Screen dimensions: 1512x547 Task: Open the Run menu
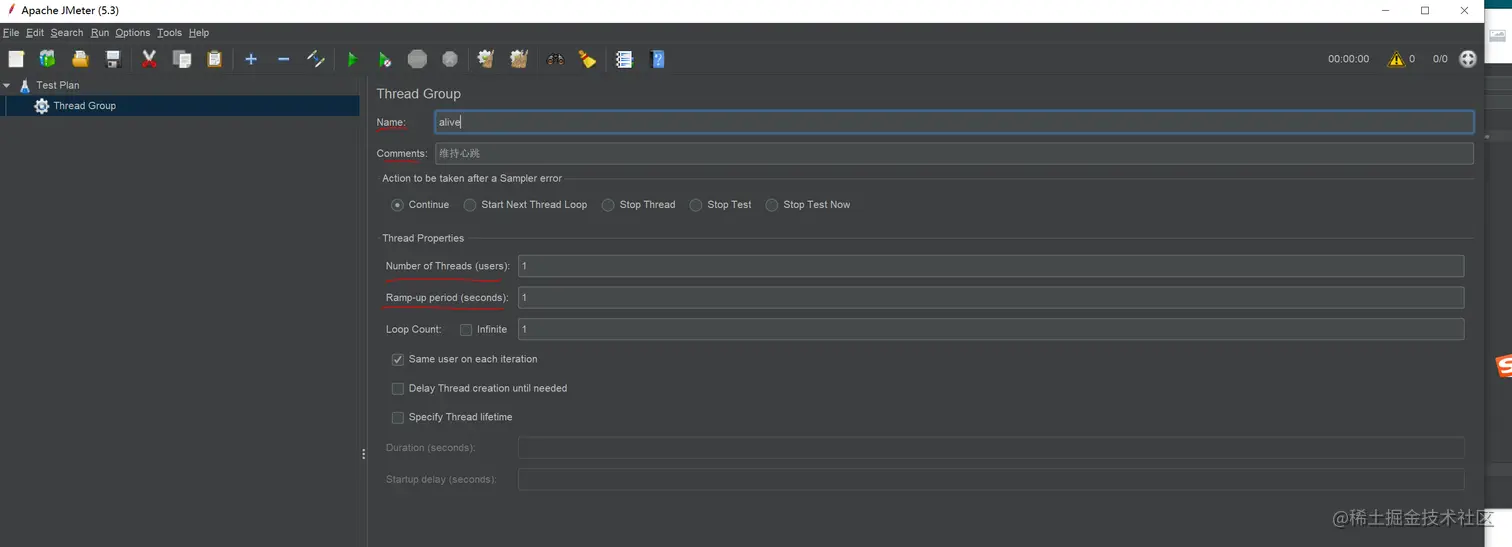[100, 33]
